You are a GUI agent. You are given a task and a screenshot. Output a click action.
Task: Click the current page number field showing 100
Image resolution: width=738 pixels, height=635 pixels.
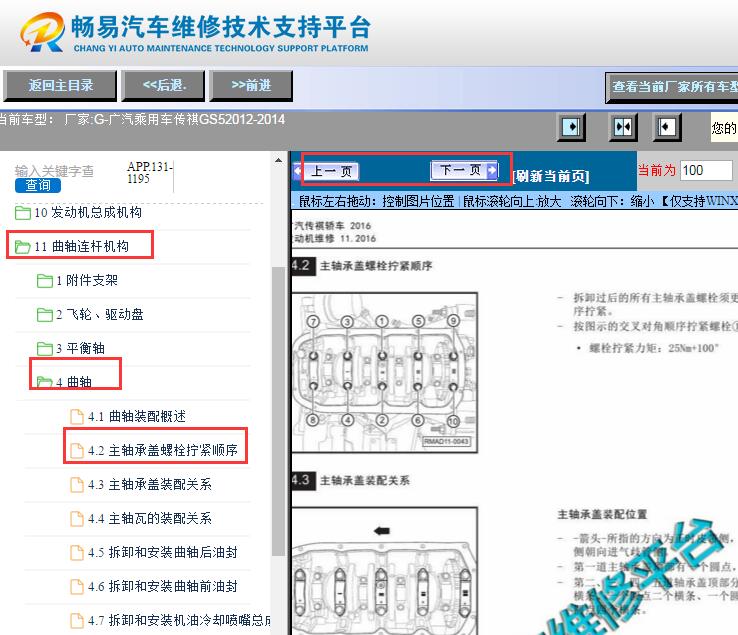[706, 170]
